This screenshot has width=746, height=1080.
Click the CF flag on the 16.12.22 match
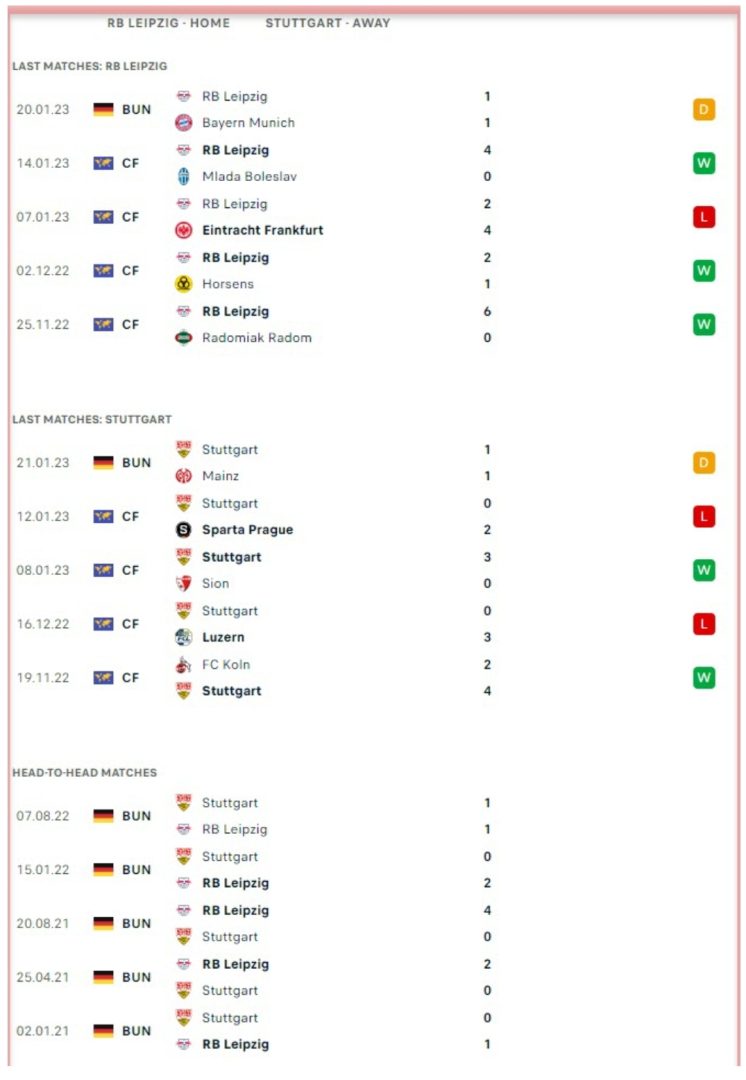click(103, 624)
